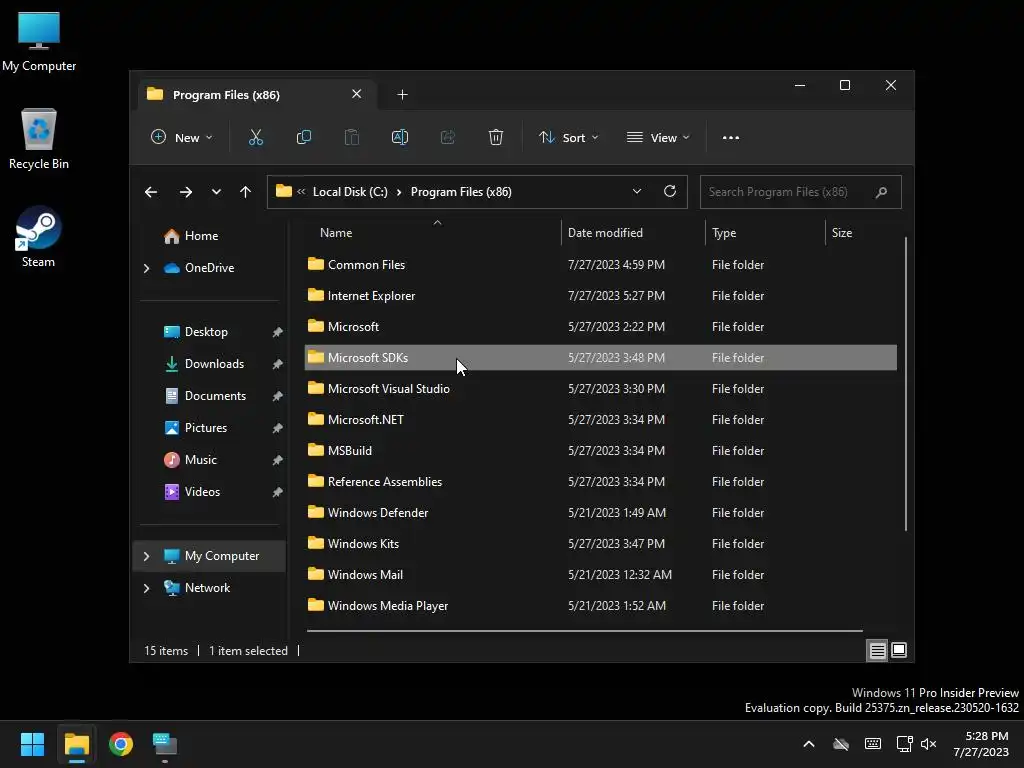Image resolution: width=1024 pixels, height=768 pixels.
Task: Select the Microsoft Visual Studio folder
Action: pos(600,389)
